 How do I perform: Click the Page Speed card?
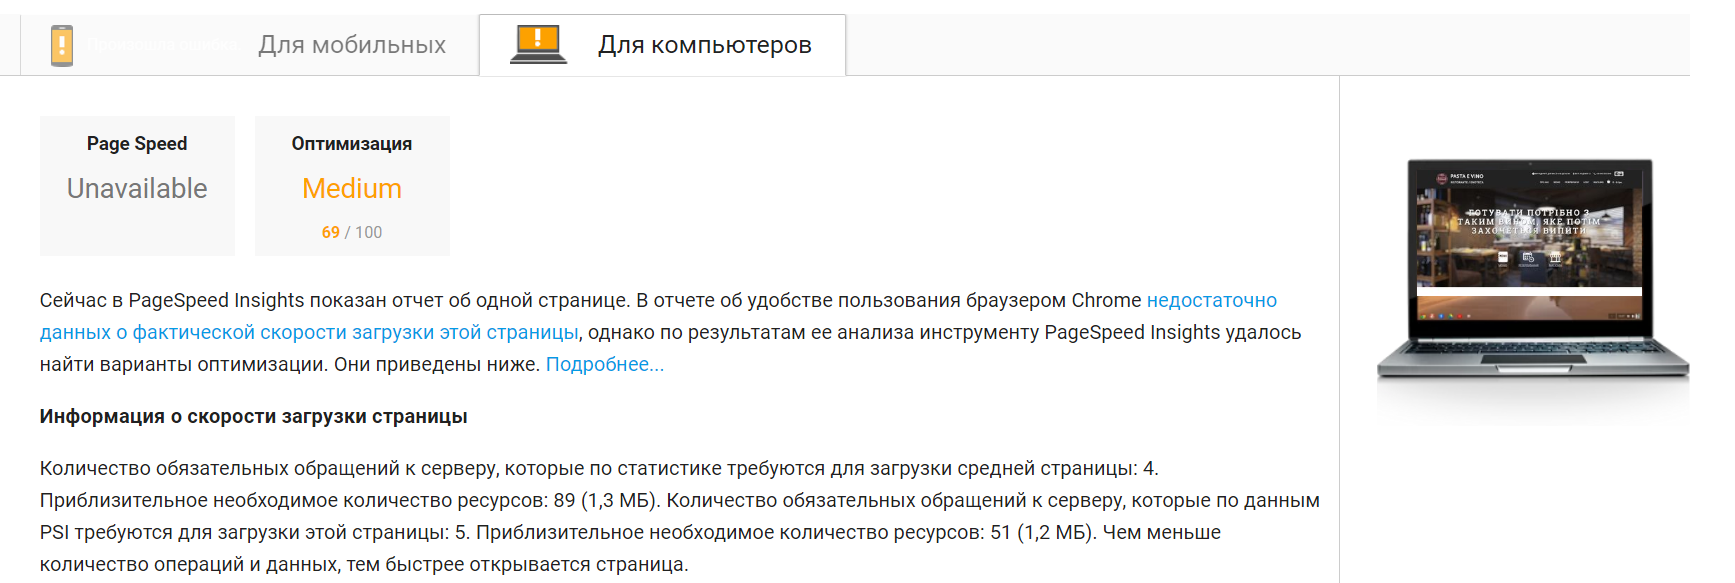click(137, 186)
